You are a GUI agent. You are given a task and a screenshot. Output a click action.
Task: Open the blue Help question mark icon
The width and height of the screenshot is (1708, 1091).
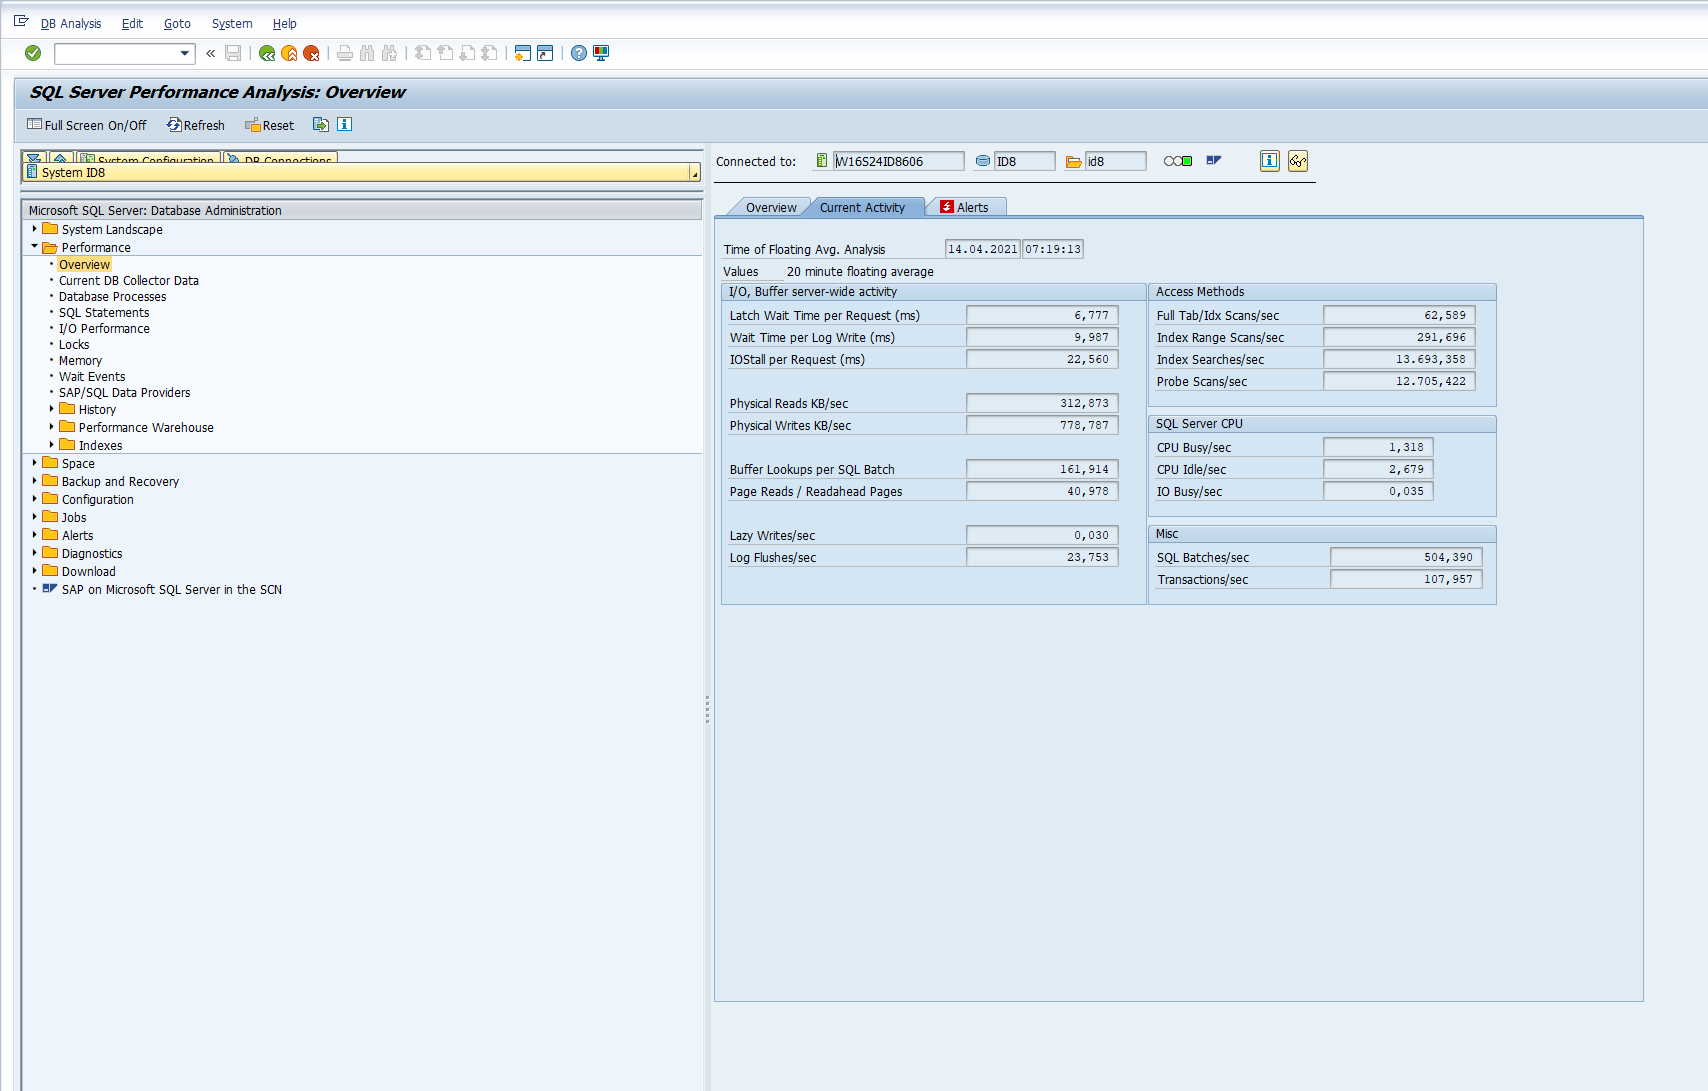[x=579, y=53]
